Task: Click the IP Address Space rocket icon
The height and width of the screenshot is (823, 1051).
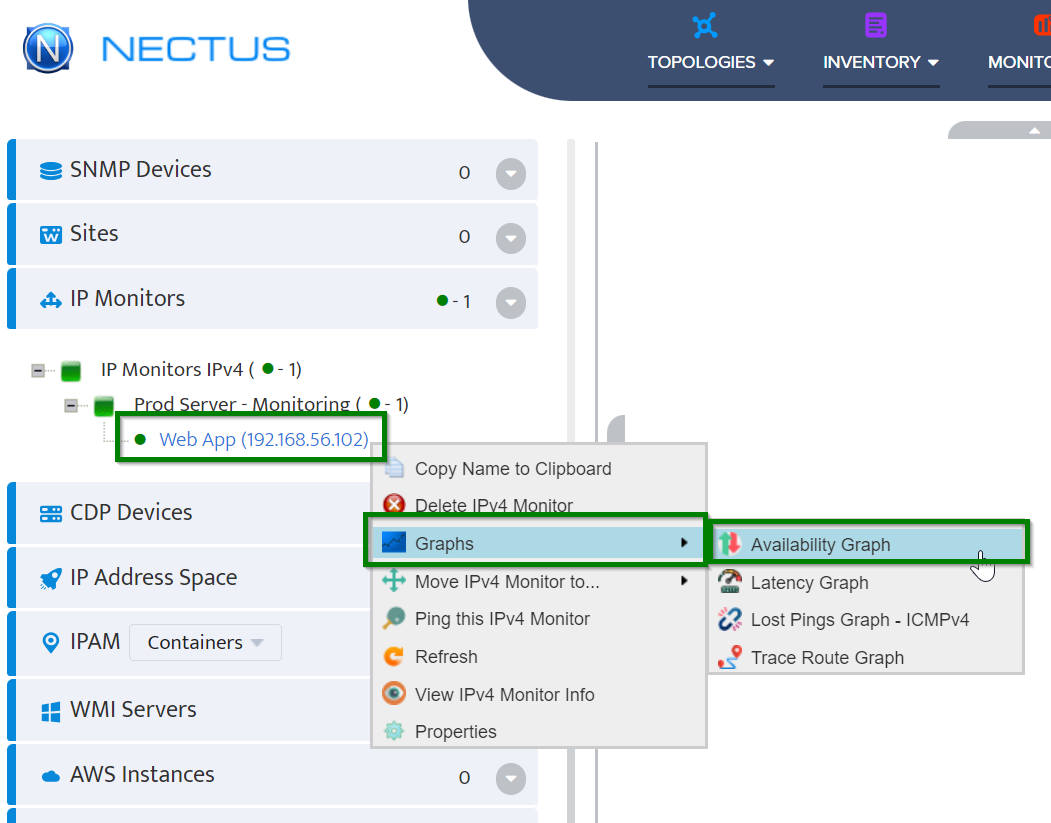Action: [51, 578]
